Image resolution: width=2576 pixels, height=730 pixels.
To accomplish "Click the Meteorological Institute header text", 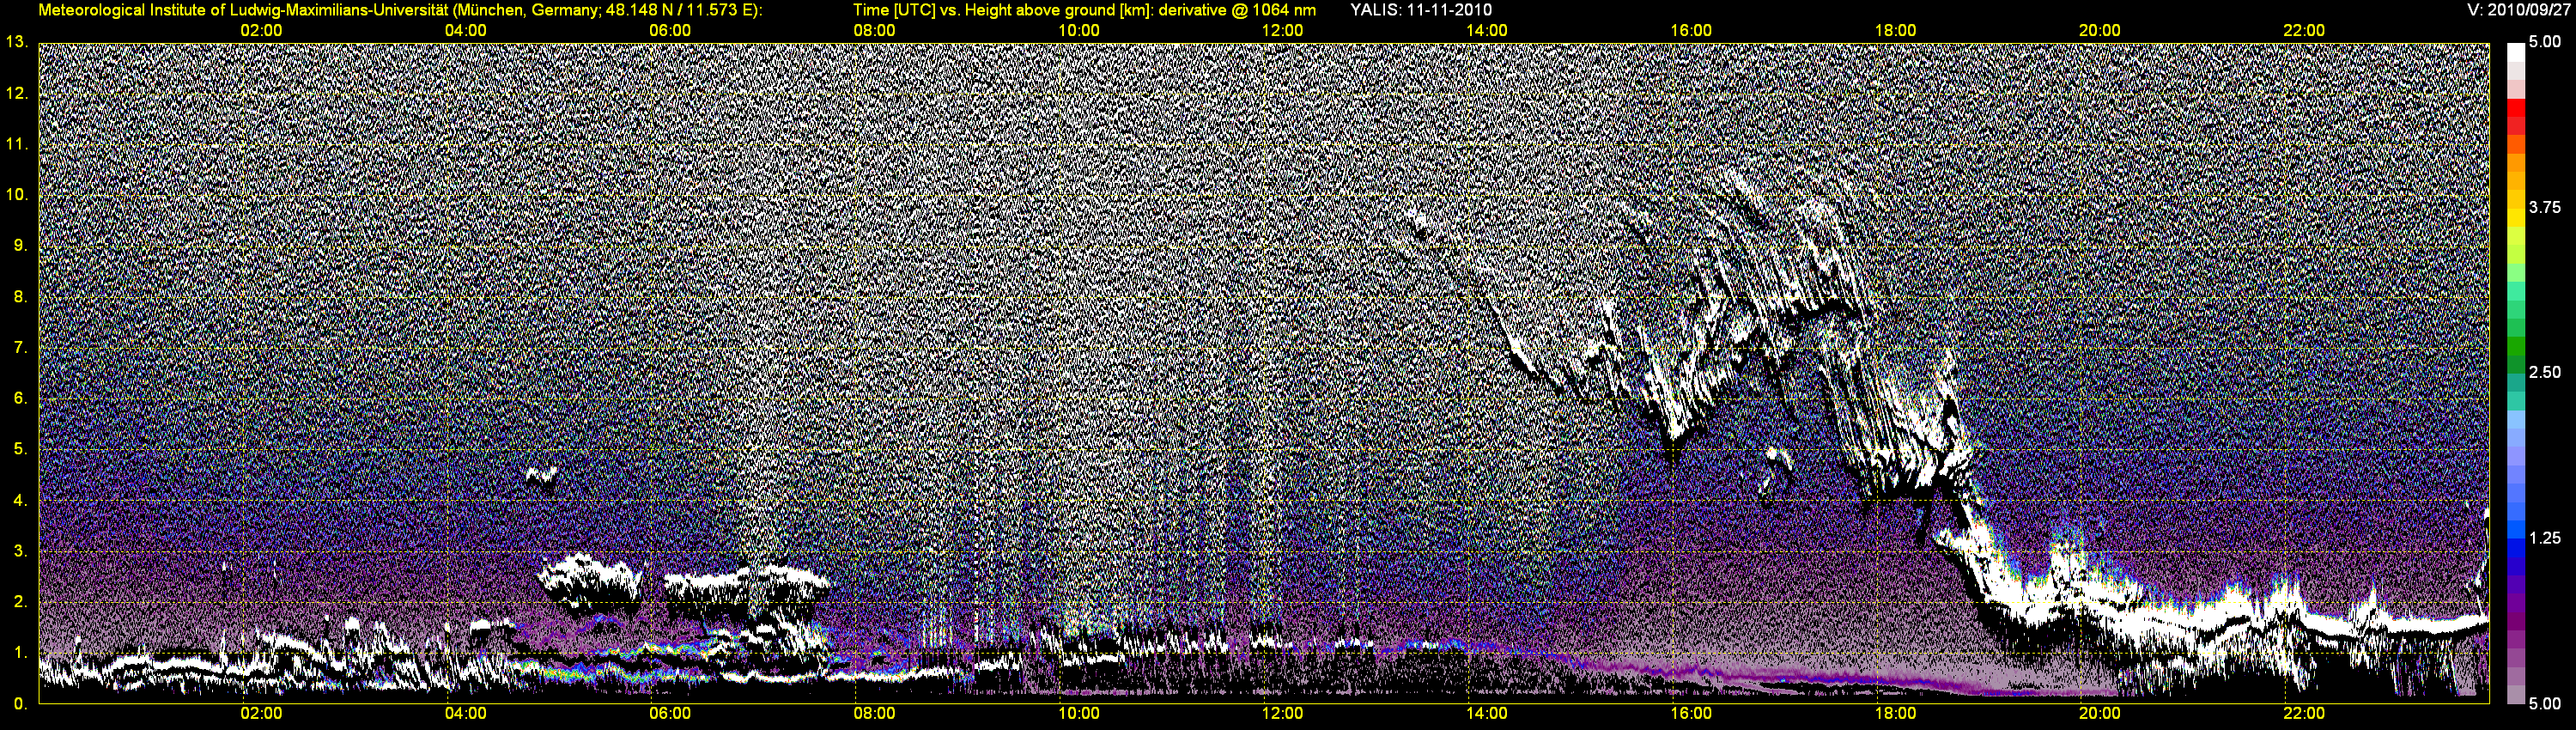I will click(400, 10).
